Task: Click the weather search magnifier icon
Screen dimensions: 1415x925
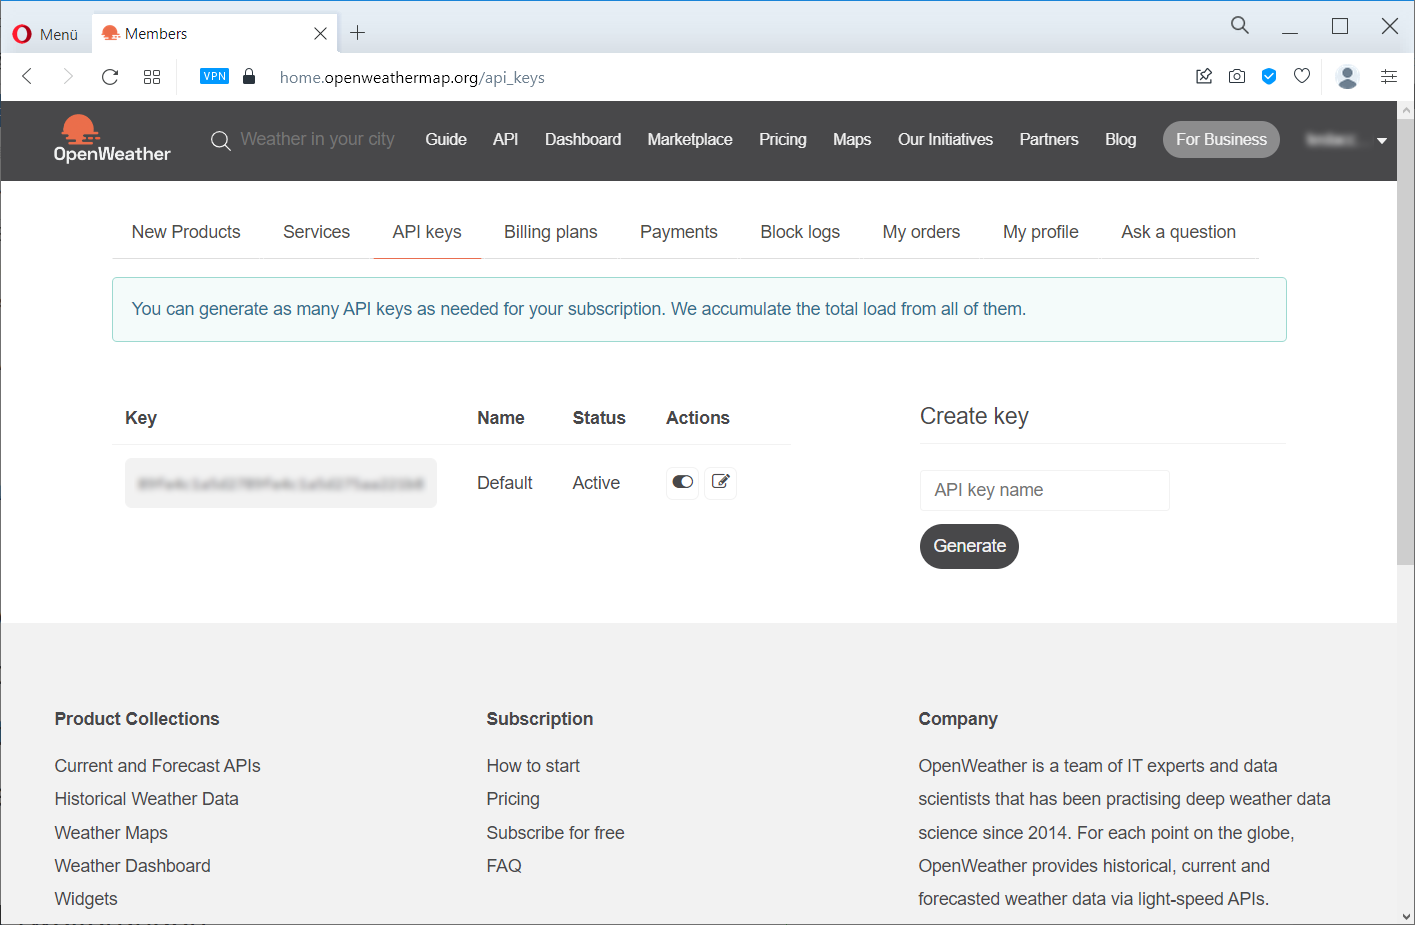Action: (x=220, y=141)
